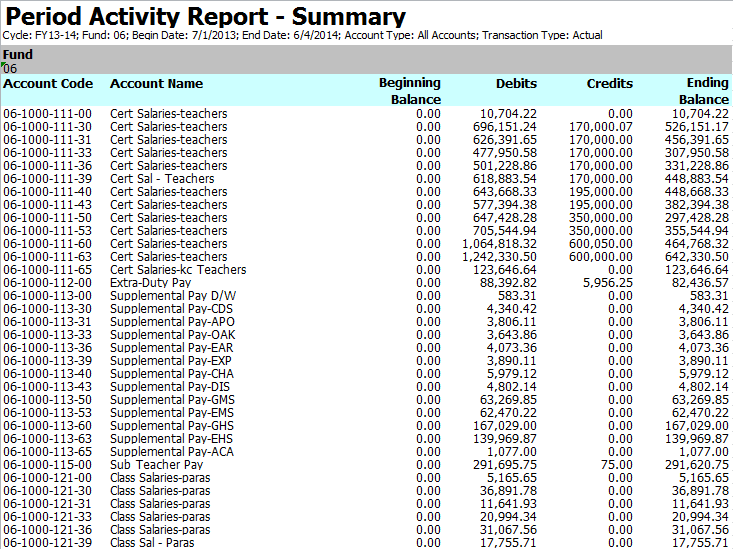
Task: Select the 600,050.00 credit value
Action: click(600, 244)
